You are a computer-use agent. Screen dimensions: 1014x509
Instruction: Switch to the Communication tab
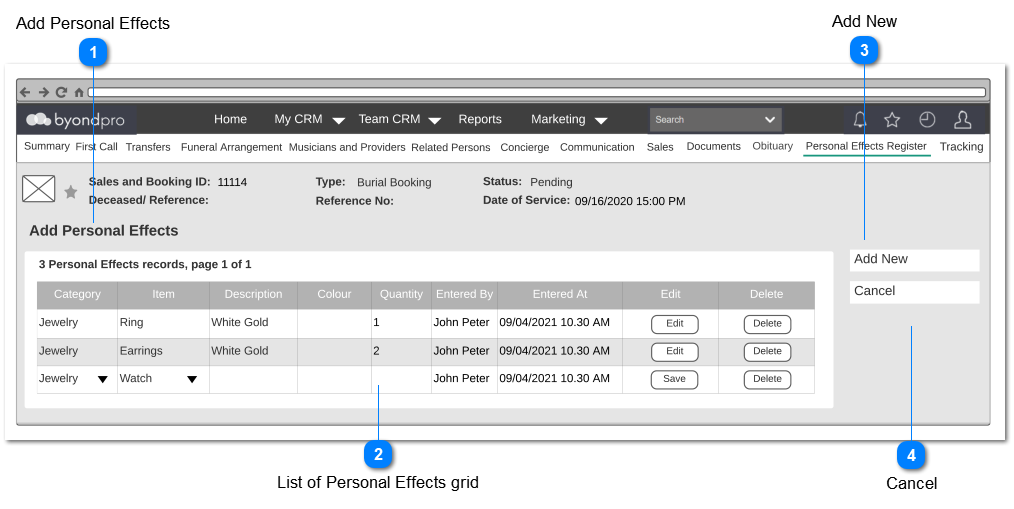pyautogui.click(x=597, y=147)
